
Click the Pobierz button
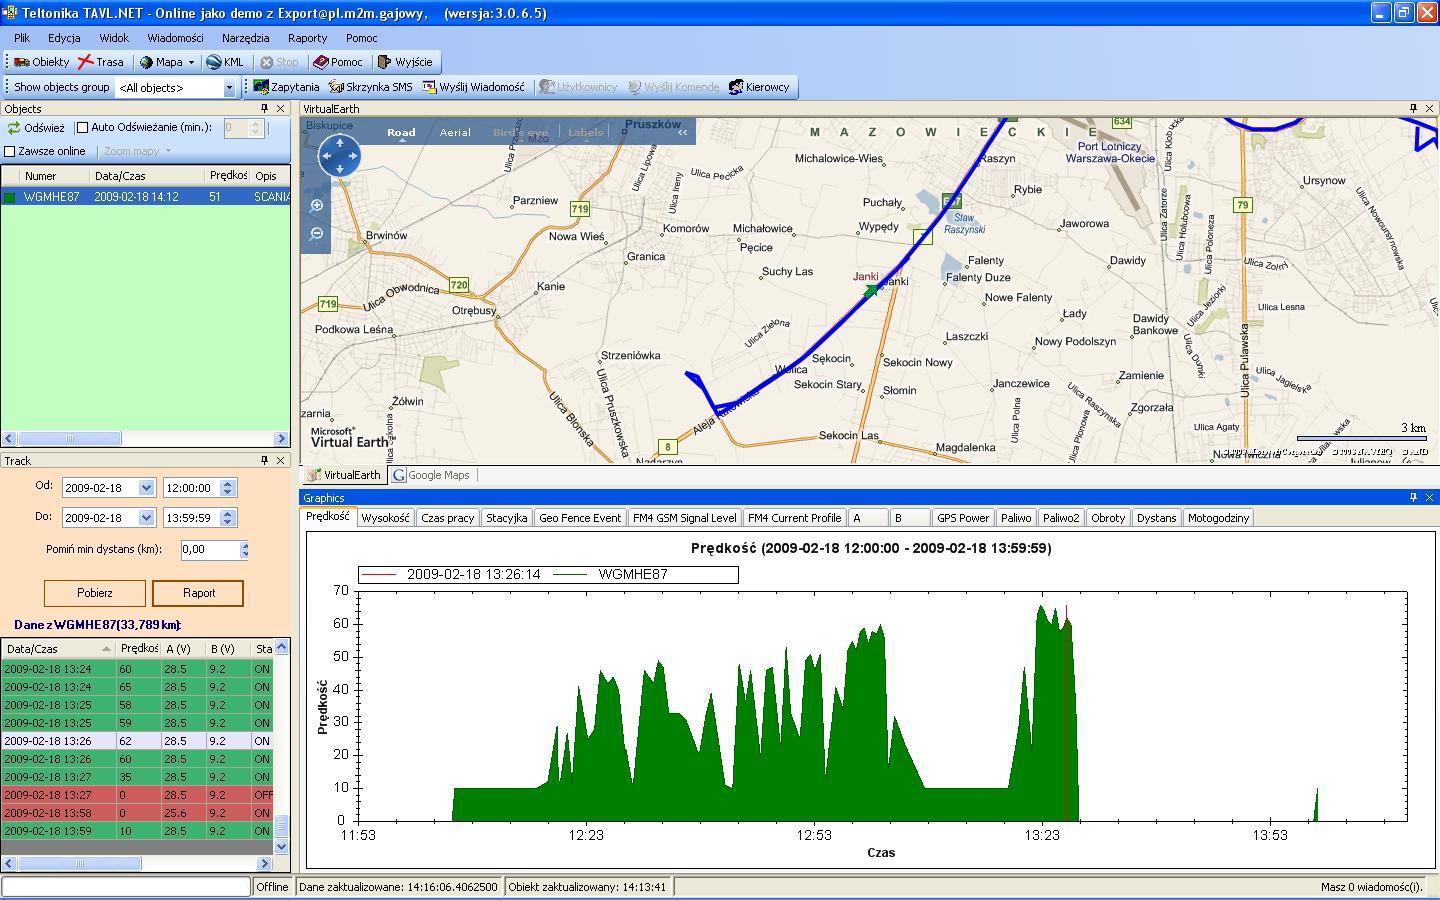(x=95, y=593)
